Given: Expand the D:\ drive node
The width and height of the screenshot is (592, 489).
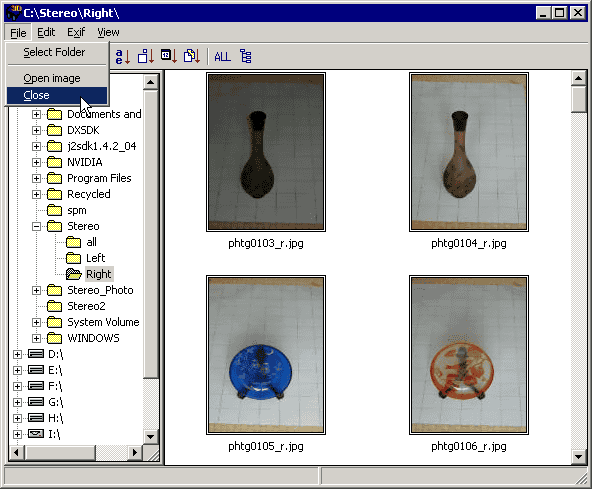Looking at the screenshot, I should click(x=17, y=354).
